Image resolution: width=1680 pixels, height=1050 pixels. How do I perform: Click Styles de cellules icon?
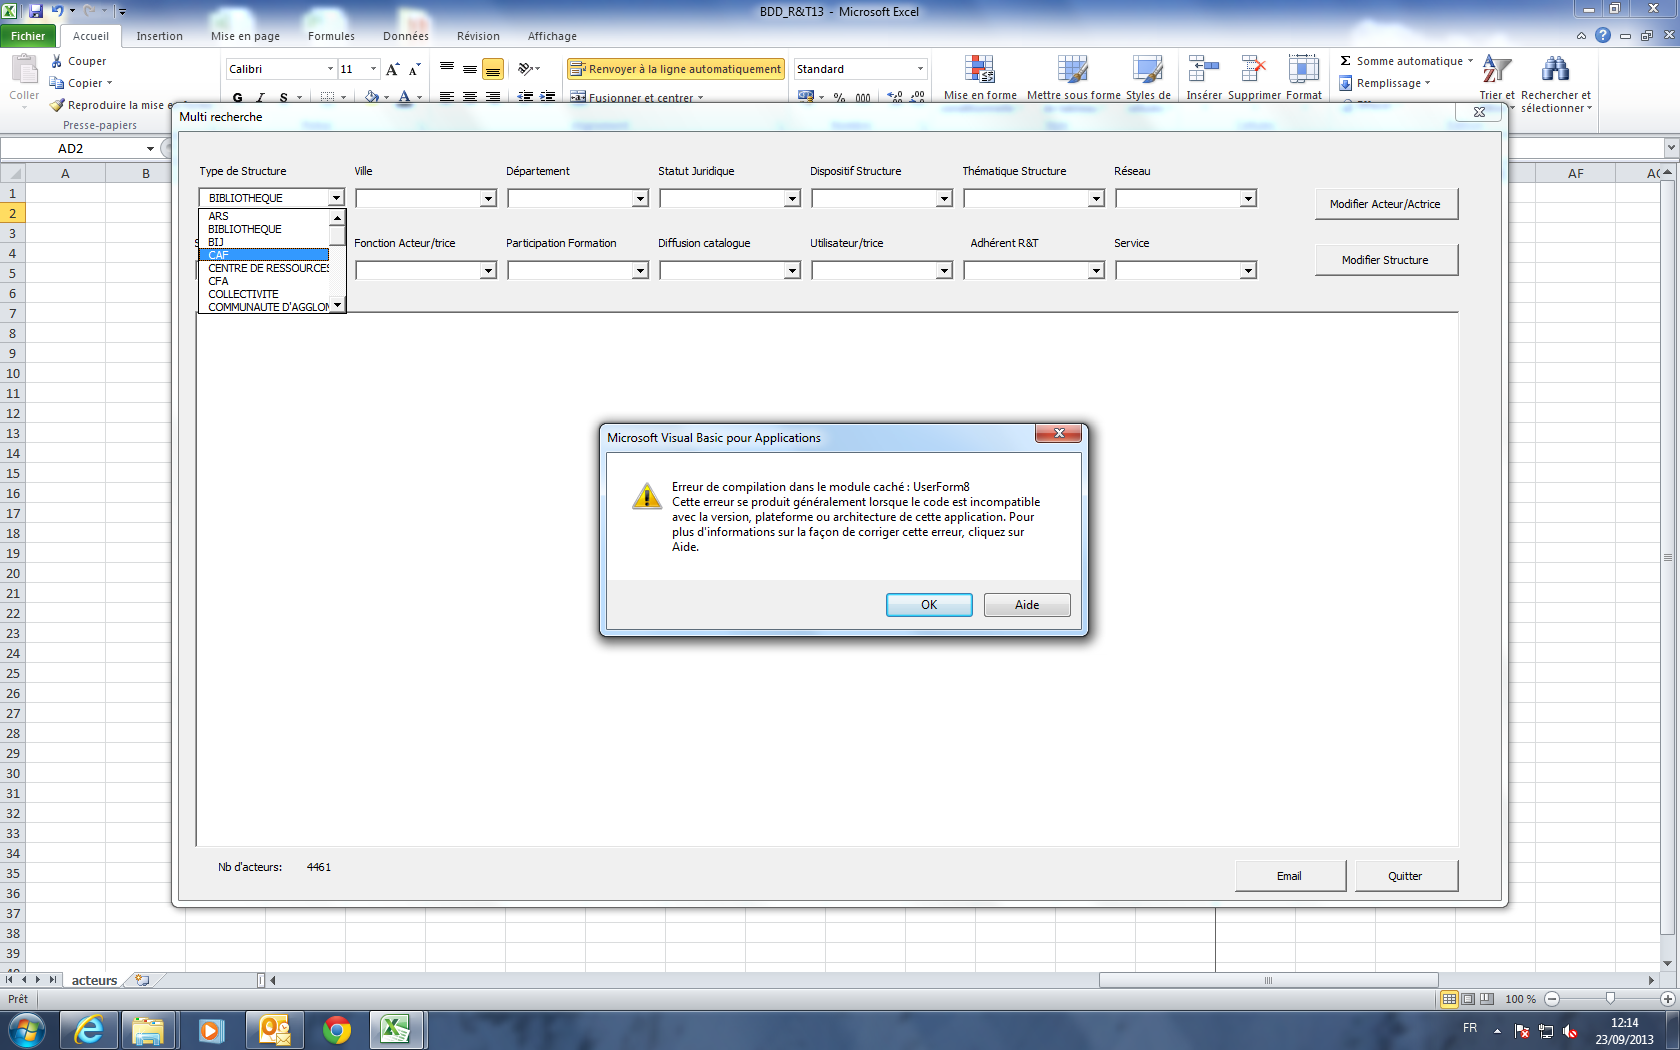click(x=1147, y=70)
